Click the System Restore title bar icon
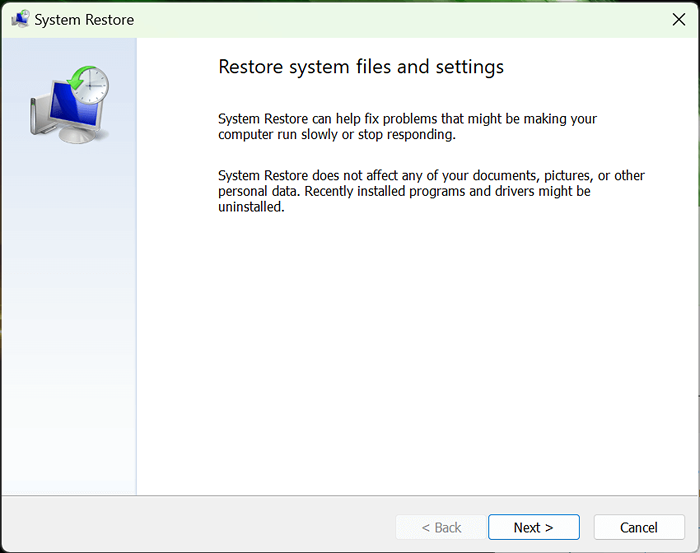The width and height of the screenshot is (700, 553). pyautogui.click(x=20, y=19)
